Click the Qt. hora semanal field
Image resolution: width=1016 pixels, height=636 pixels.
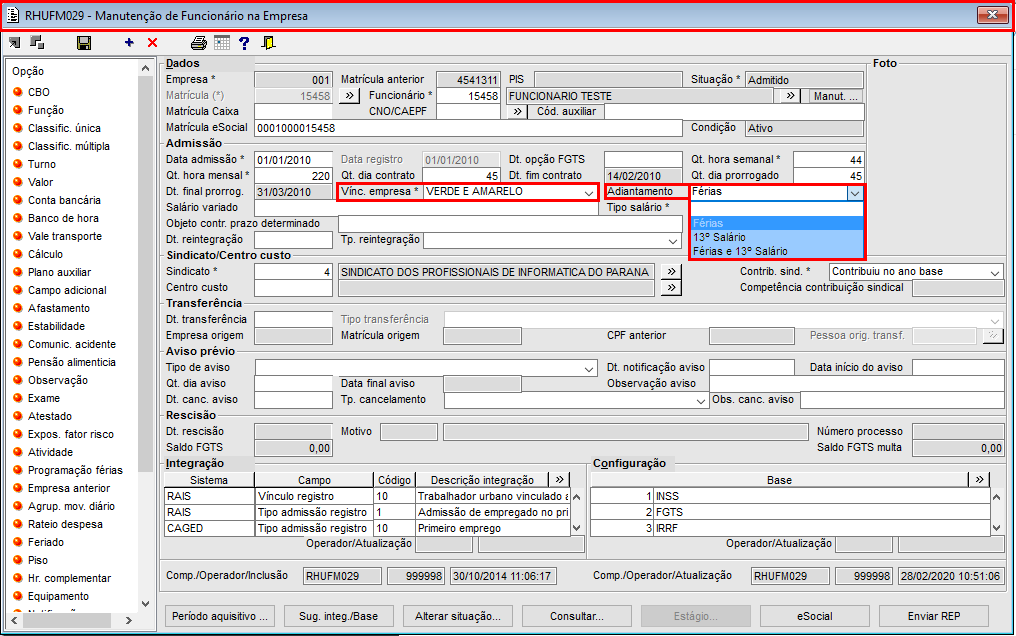click(828, 160)
